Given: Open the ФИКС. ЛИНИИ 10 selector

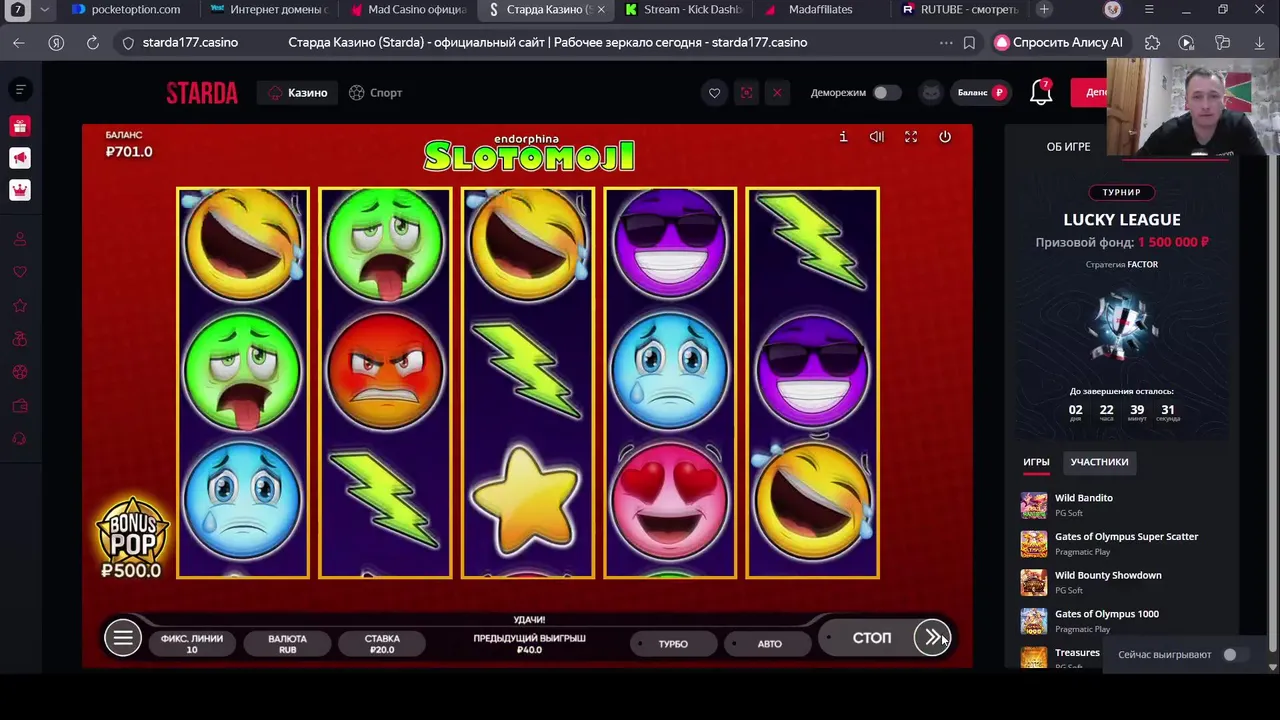Looking at the screenshot, I should 192,644.
